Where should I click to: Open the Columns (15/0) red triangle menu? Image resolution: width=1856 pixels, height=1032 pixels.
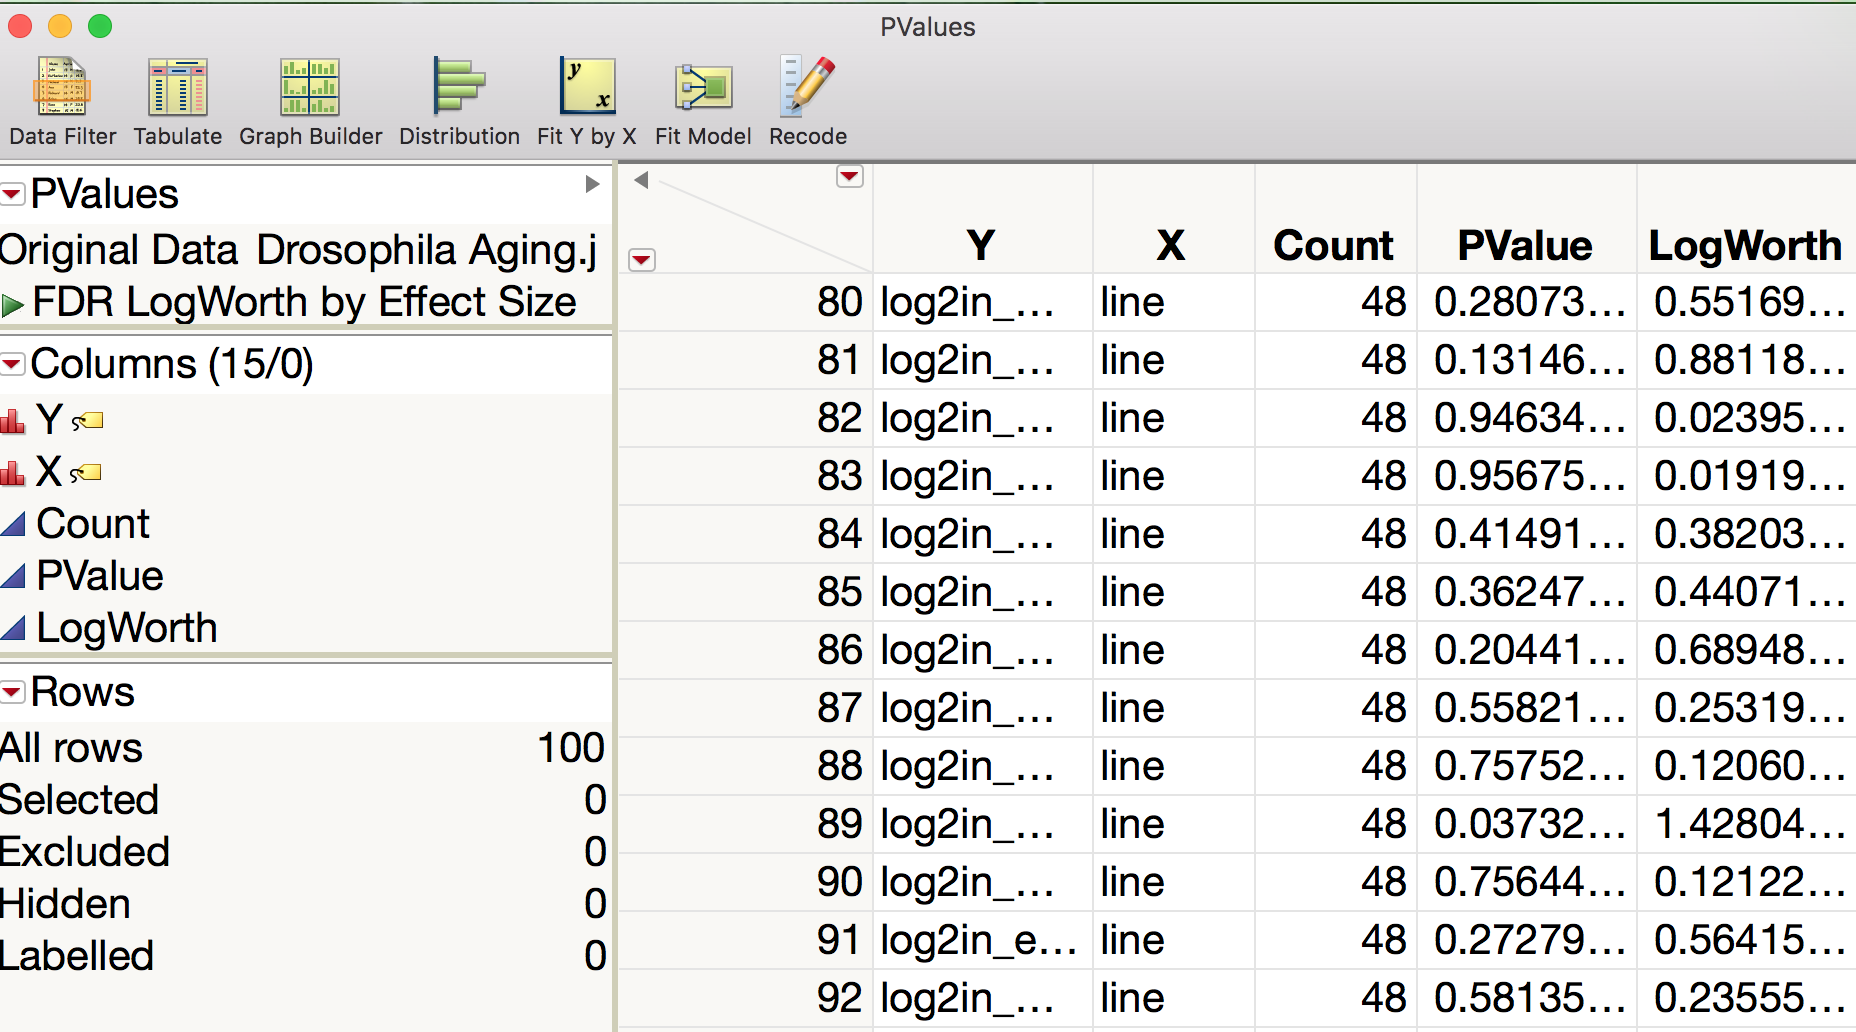[12, 364]
